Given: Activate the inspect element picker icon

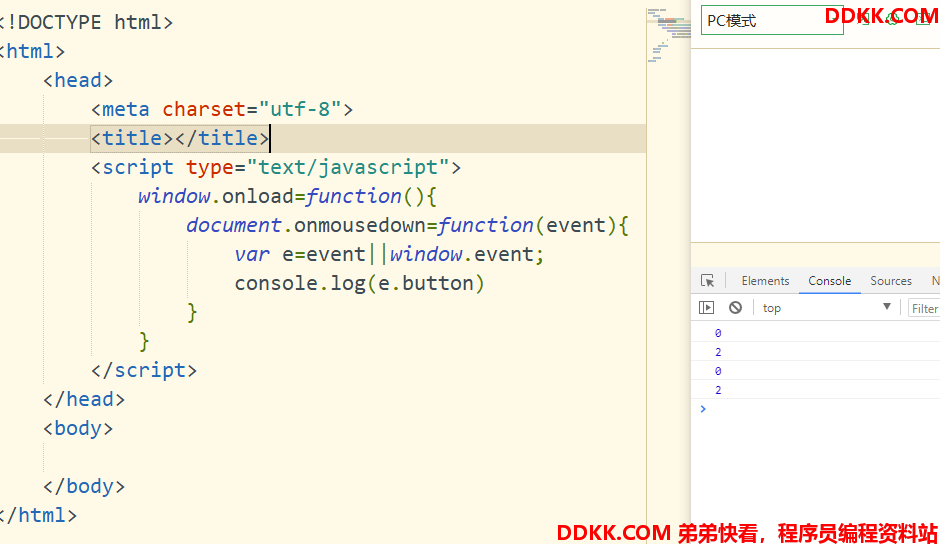Looking at the screenshot, I should (x=707, y=281).
